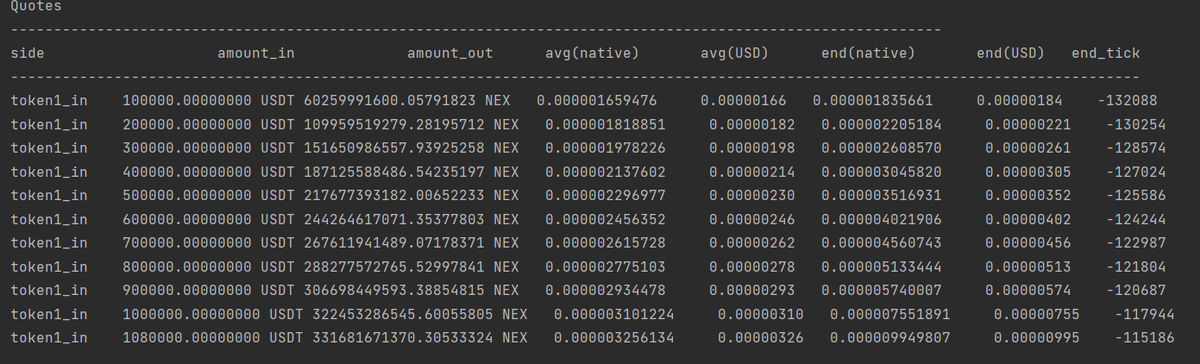The image size is (1200, 364).
Task: Click 800000.00000000 USDT amount value
Action: pyautogui.click(x=210, y=267)
